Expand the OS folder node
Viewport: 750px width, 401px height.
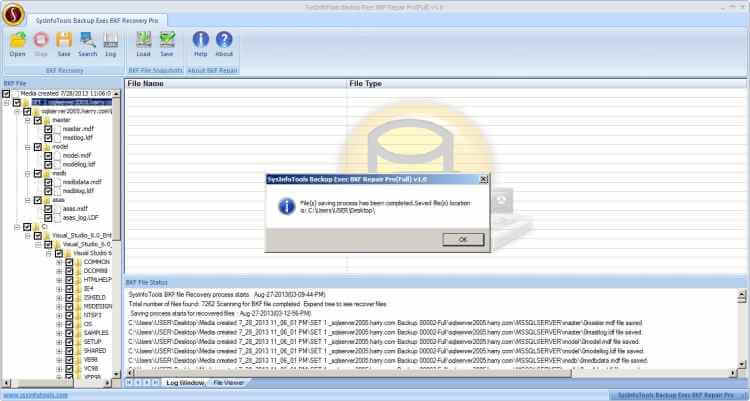[59, 324]
